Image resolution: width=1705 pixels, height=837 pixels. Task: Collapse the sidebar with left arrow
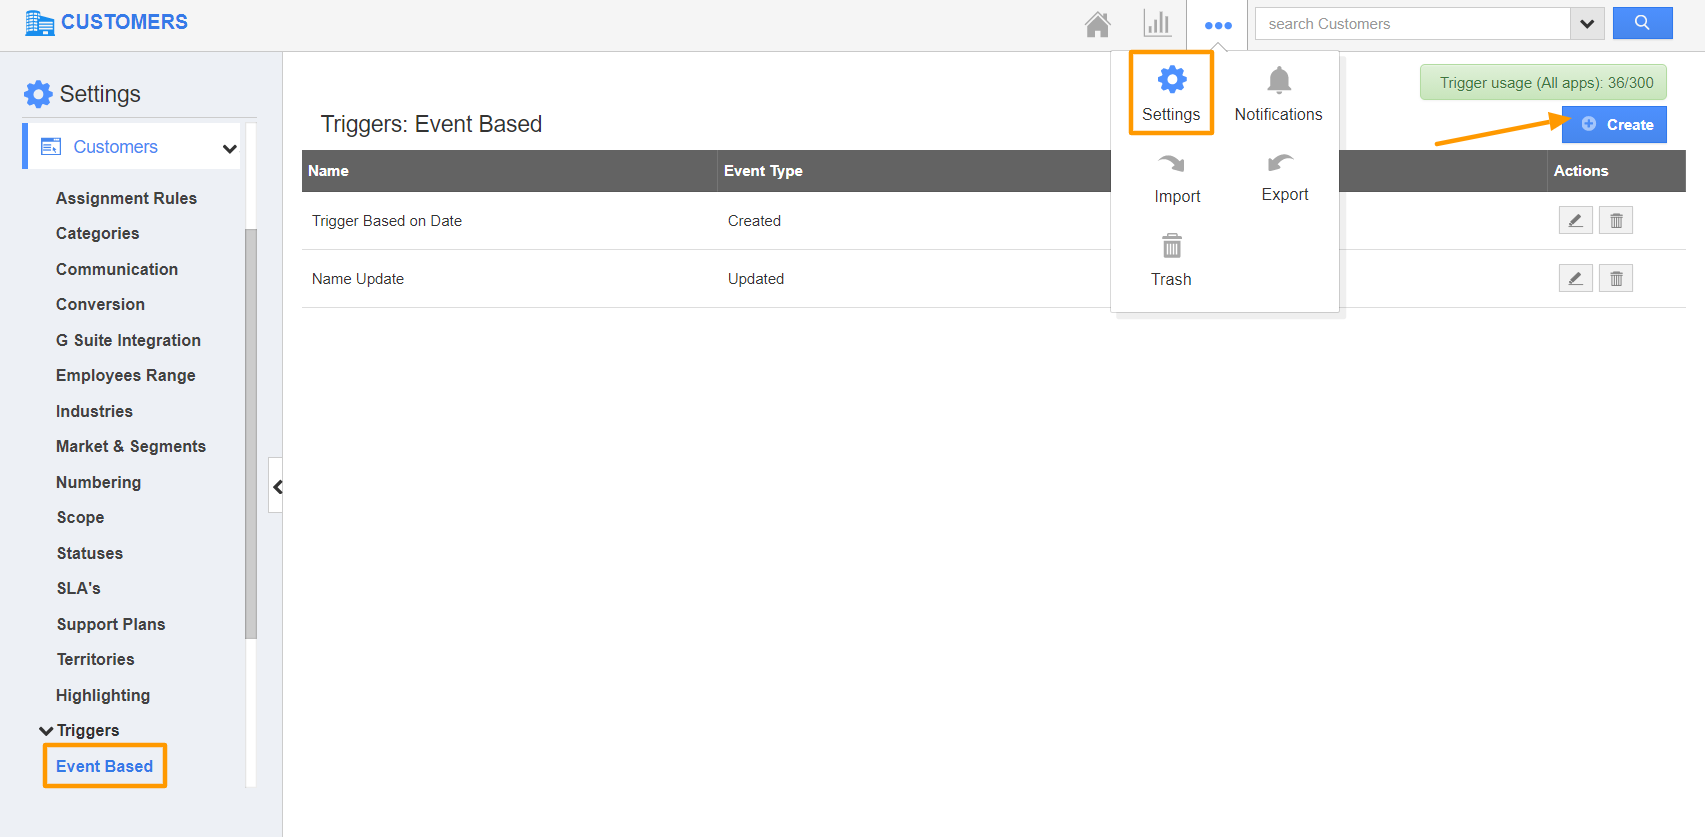pyautogui.click(x=276, y=486)
